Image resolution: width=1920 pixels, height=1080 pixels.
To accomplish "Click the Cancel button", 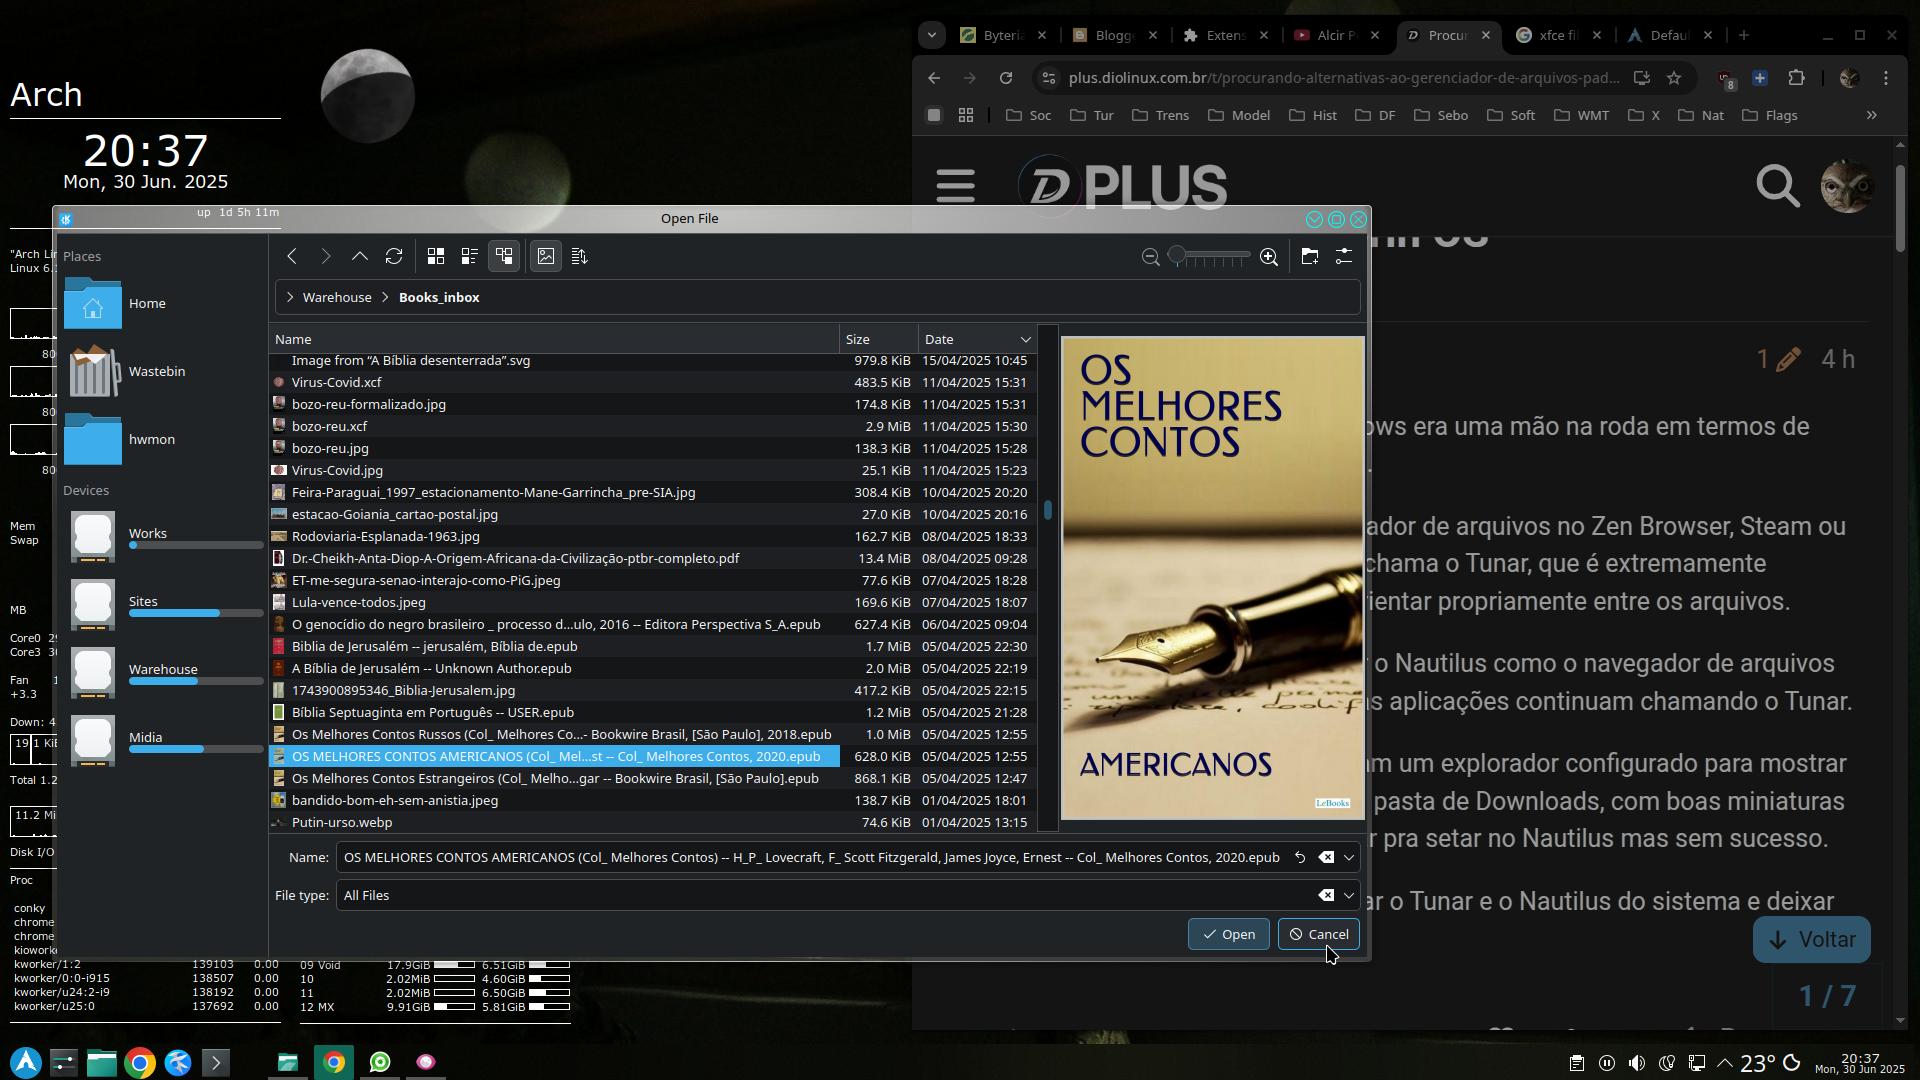I will coord(1319,935).
